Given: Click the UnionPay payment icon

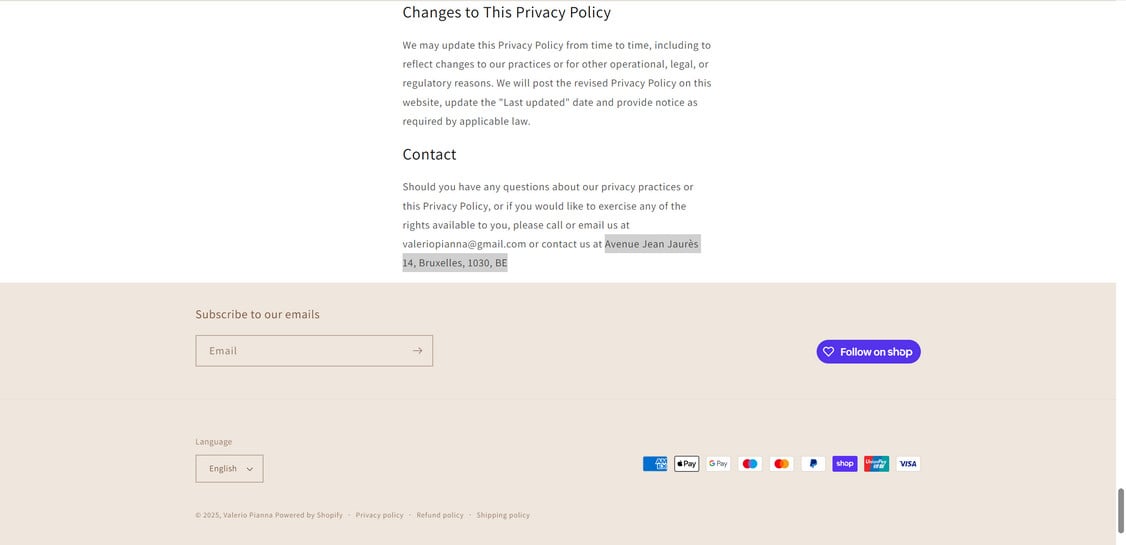Looking at the screenshot, I should pos(876,464).
